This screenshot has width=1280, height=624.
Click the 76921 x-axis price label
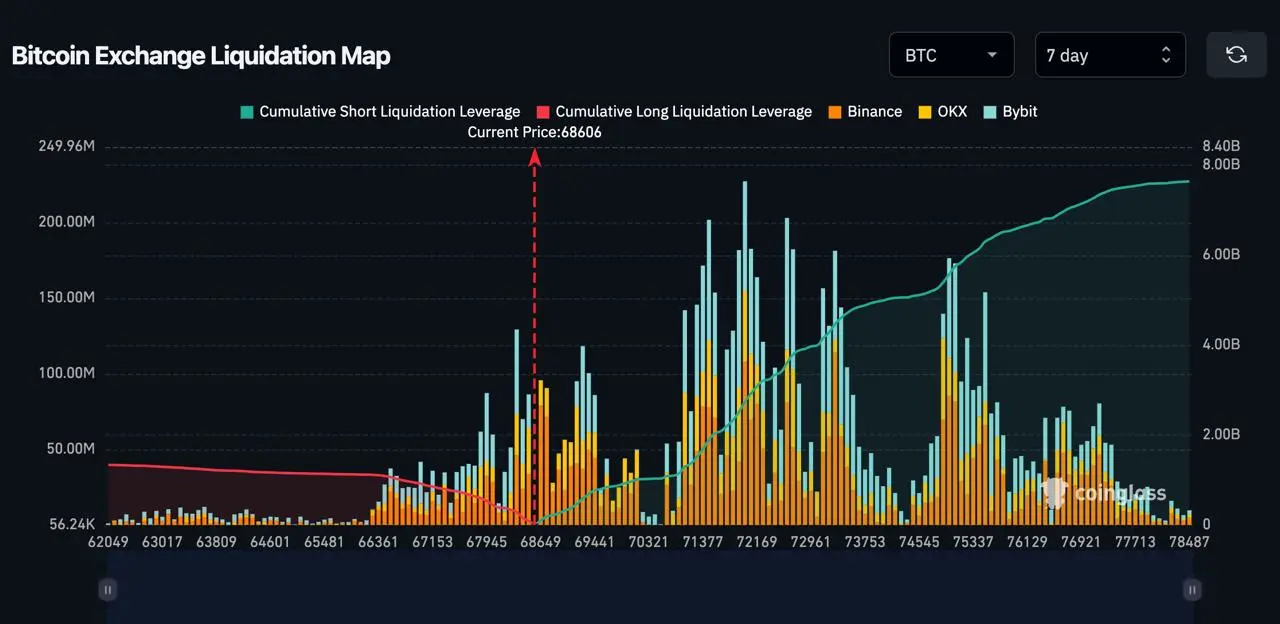pyautogui.click(x=1081, y=542)
